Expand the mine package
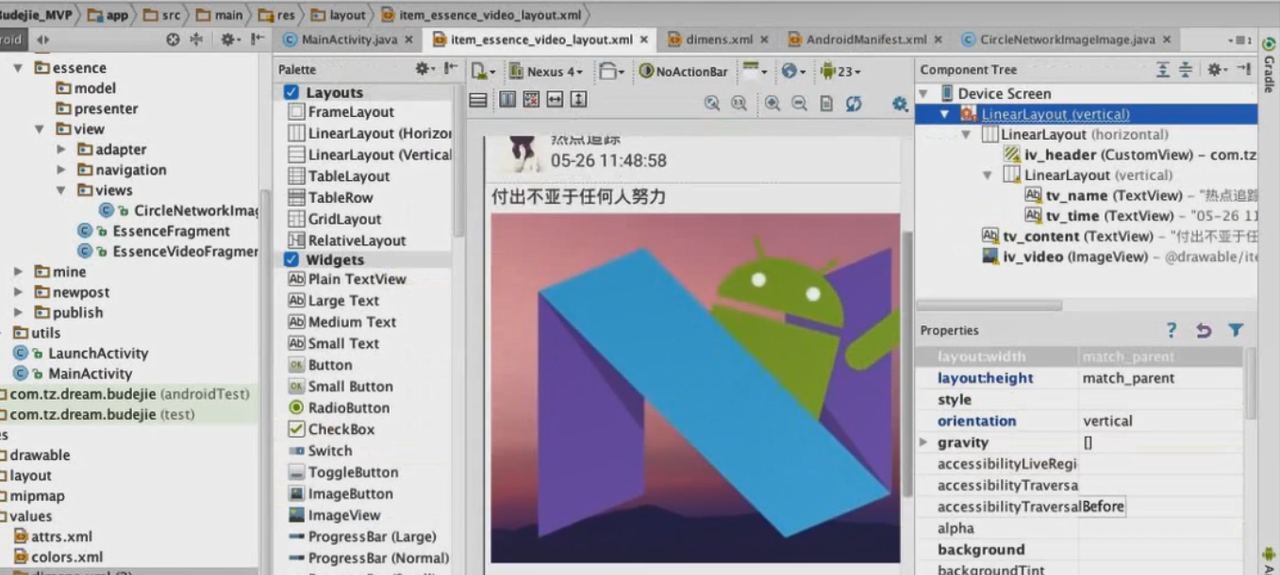Image resolution: width=1280 pixels, height=575 pixels. (18, 272)
